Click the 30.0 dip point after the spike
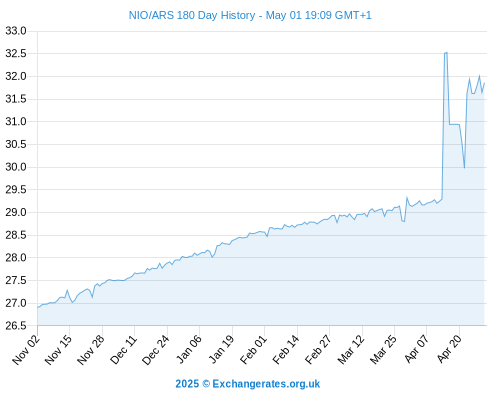The image size is (495, 400). tap(464, 168)
